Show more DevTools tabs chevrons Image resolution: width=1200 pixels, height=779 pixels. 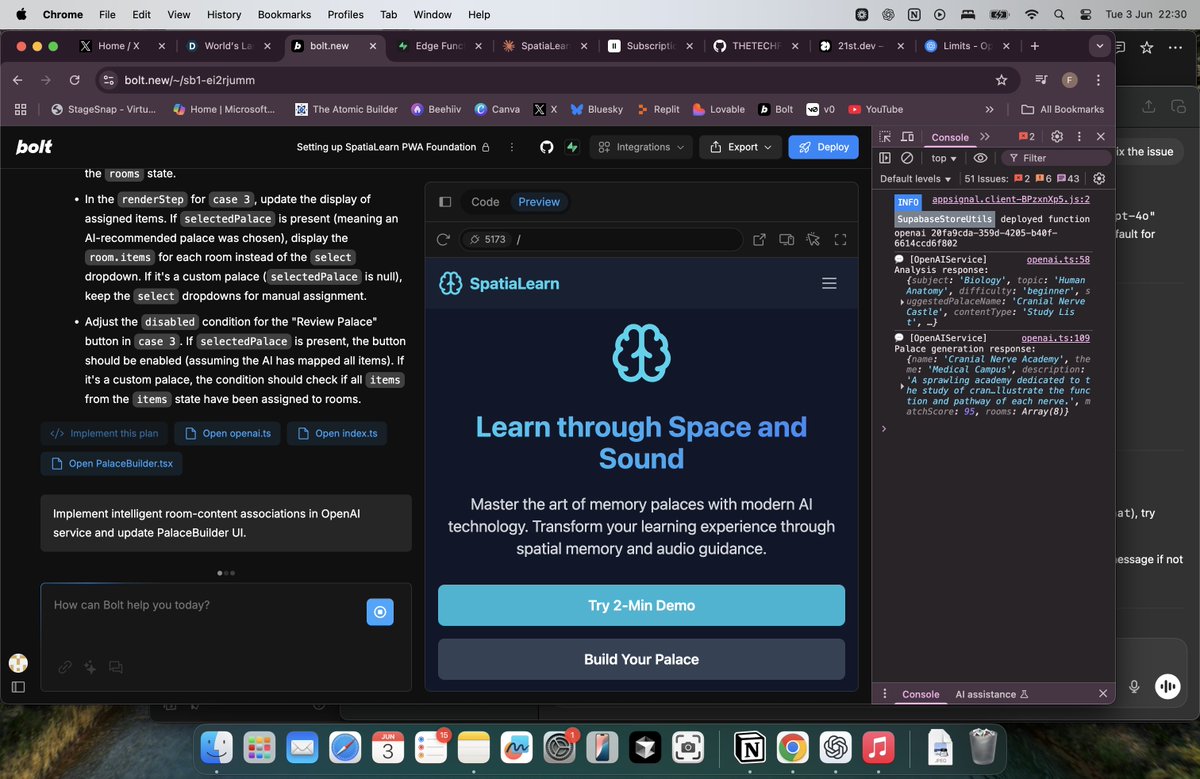point(985,137)
